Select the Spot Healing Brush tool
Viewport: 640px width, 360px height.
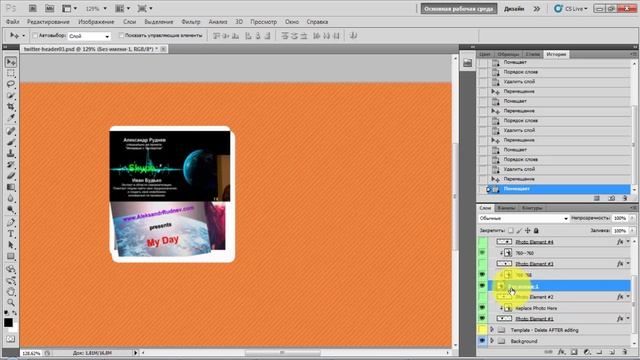point(11,131)
